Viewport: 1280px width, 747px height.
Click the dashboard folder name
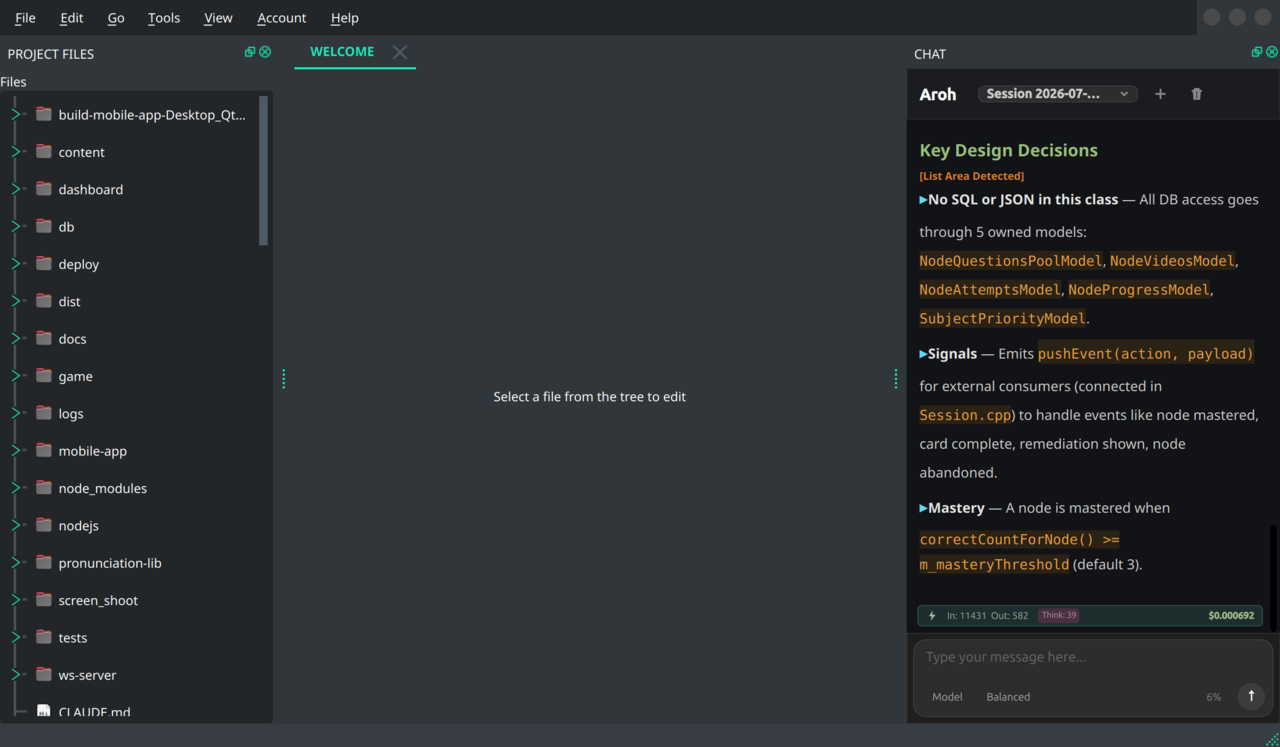click(x=90, y=189)
